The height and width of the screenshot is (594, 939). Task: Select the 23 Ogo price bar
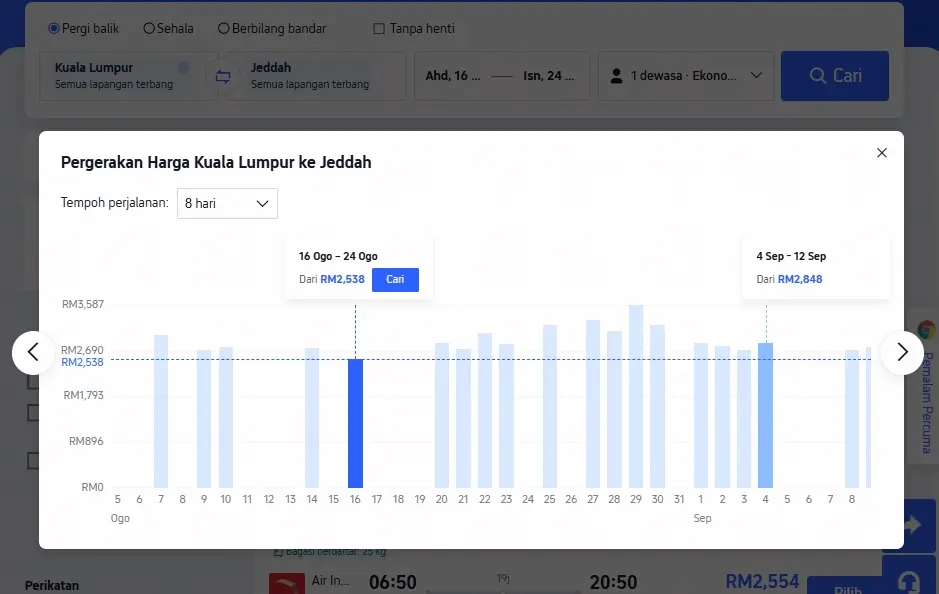pyautogui.click(x=507, y=416)
